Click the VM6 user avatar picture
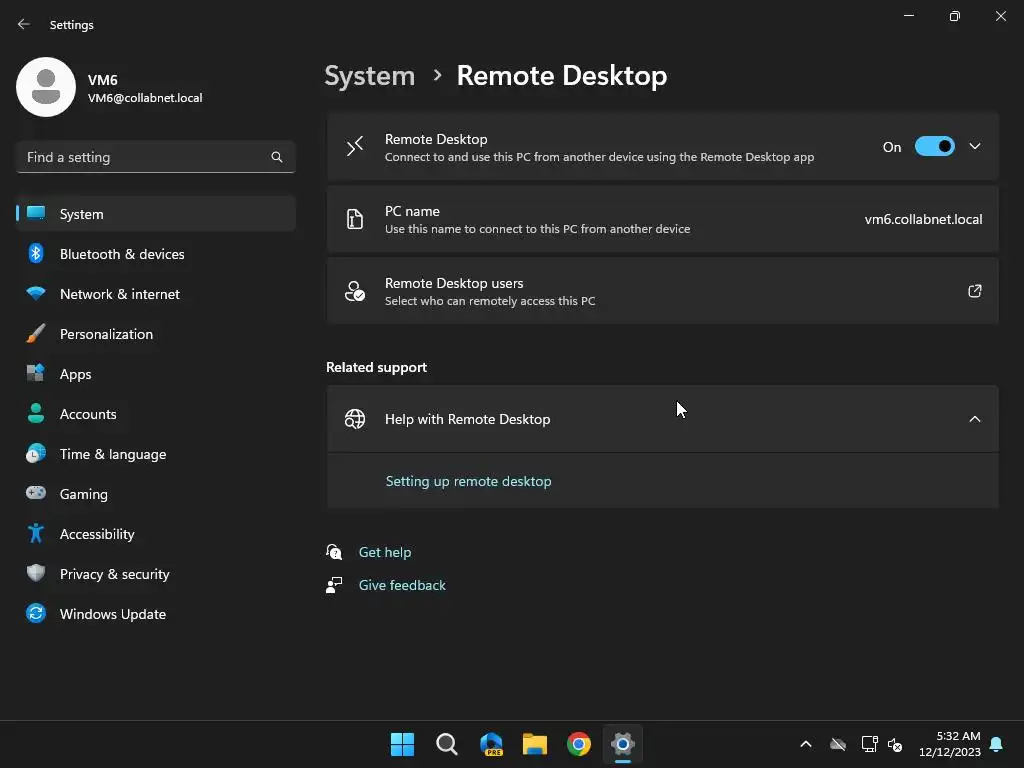 click(x=46, y=87)
